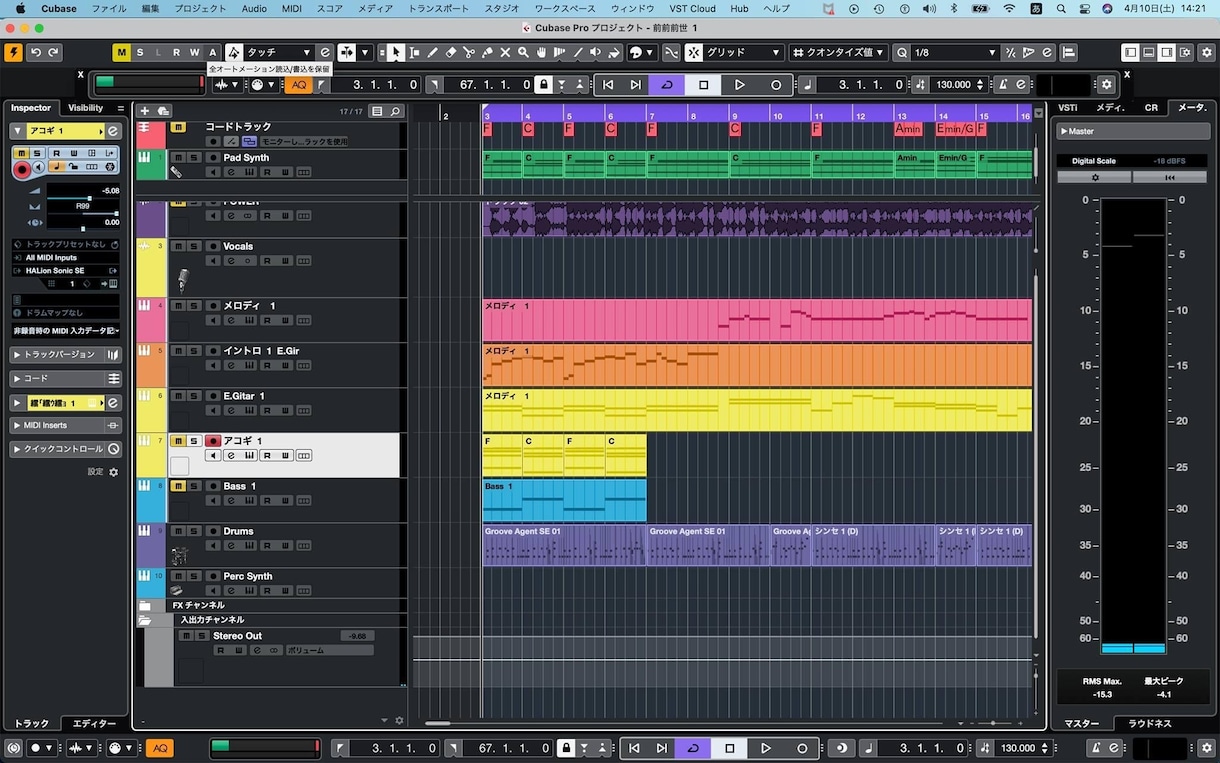Toggle record enable on アコギ 1 track
1220x763 pixels.
pos(213,441)
